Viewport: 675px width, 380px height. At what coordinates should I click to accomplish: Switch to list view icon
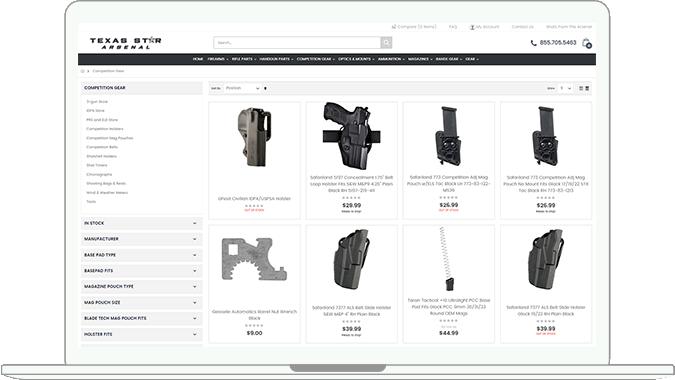[x=587, y=88]
